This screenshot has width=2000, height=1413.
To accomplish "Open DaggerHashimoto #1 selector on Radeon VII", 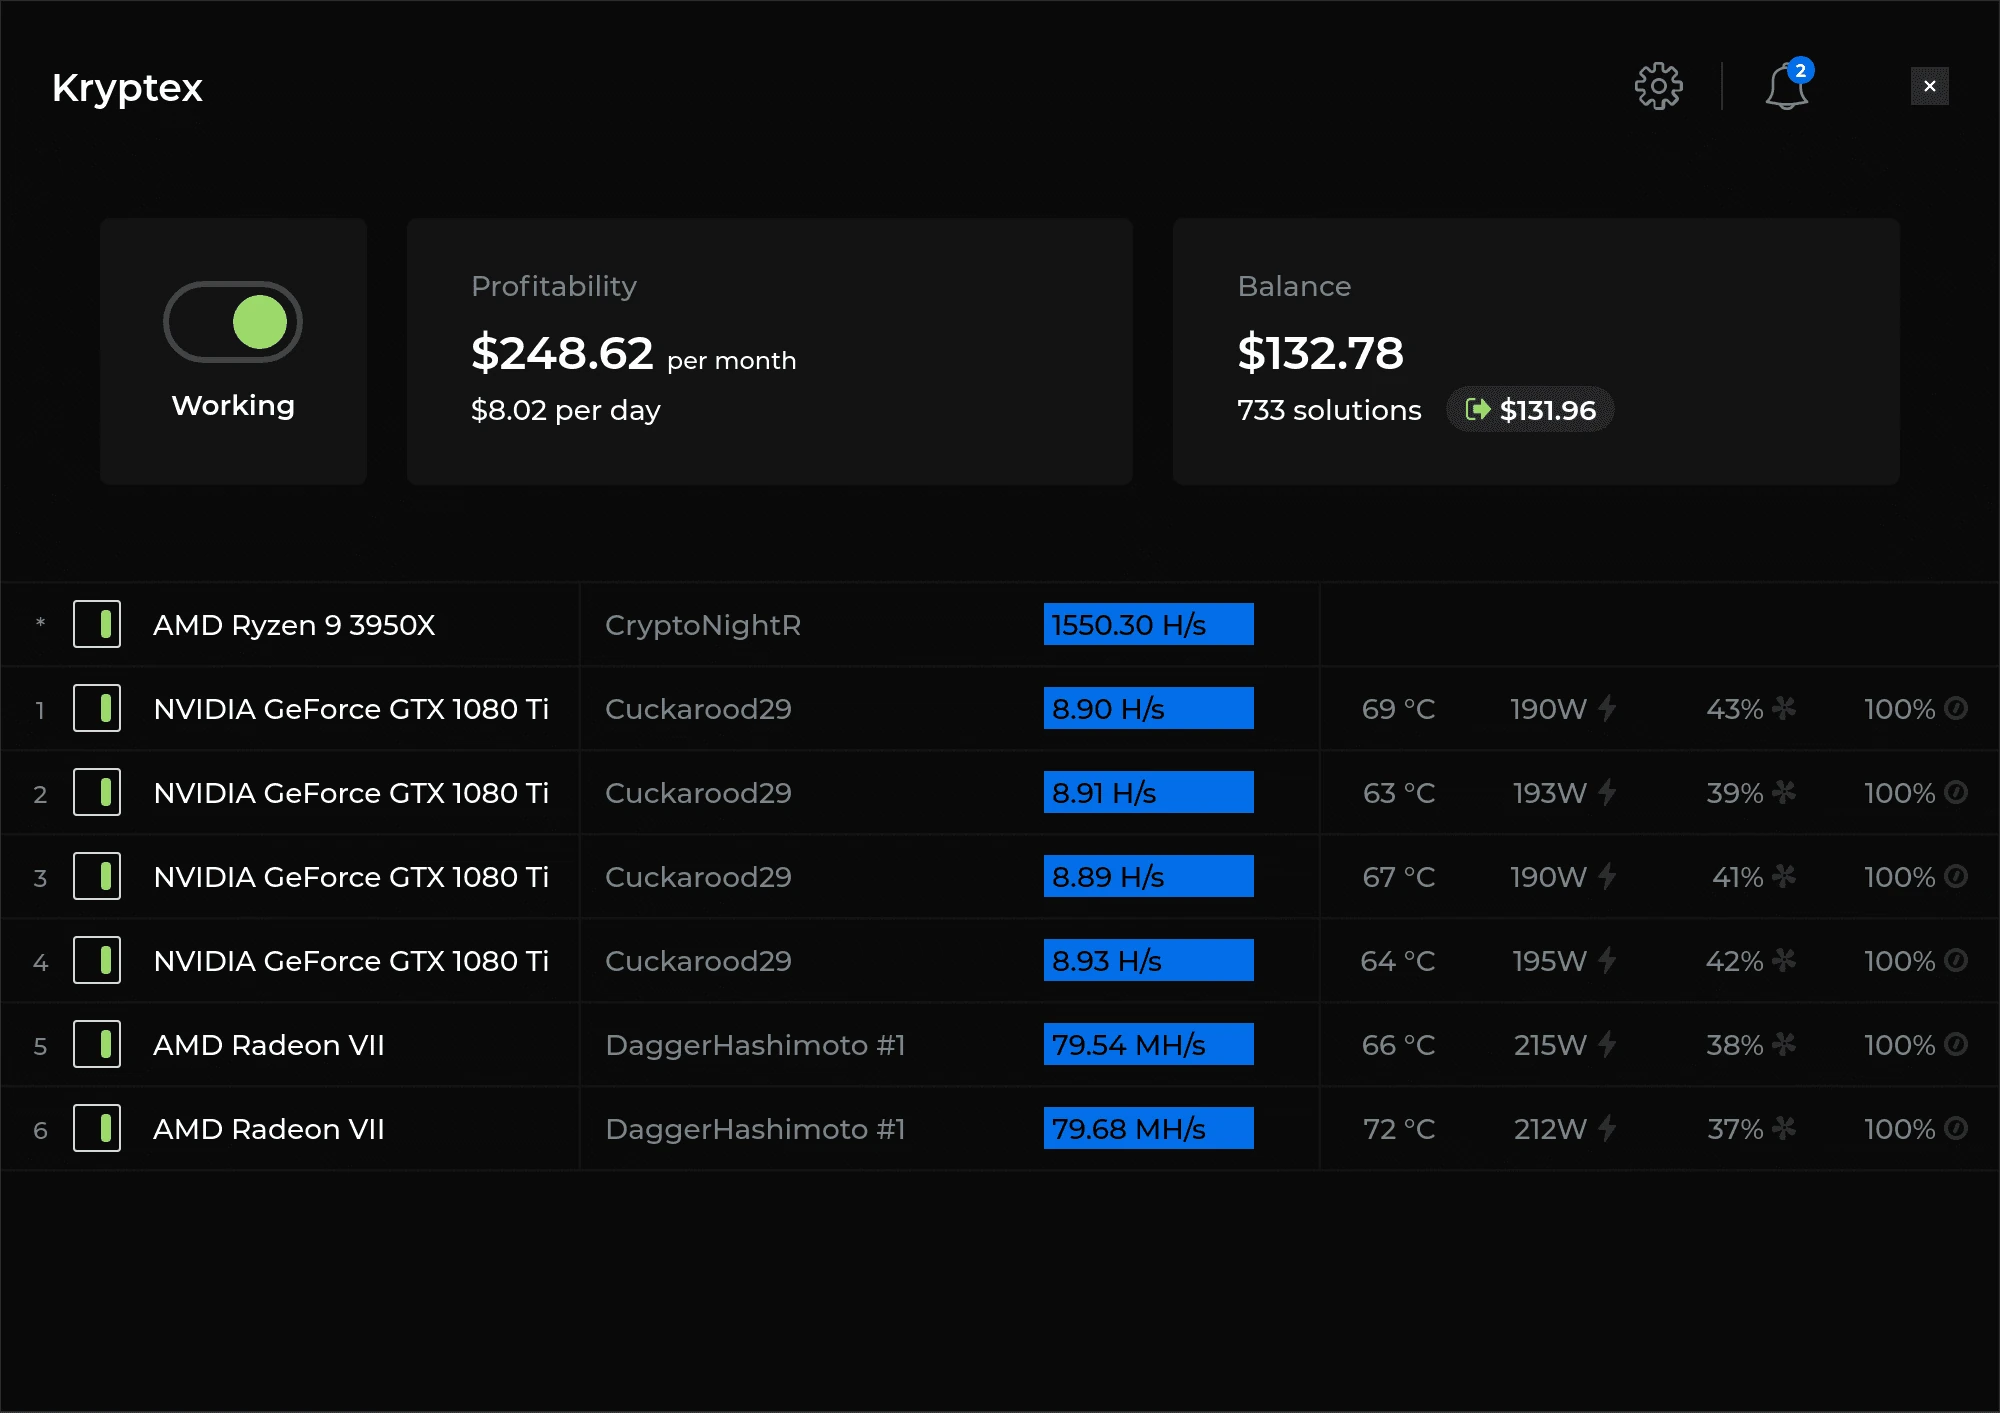I will (755, 1044).
